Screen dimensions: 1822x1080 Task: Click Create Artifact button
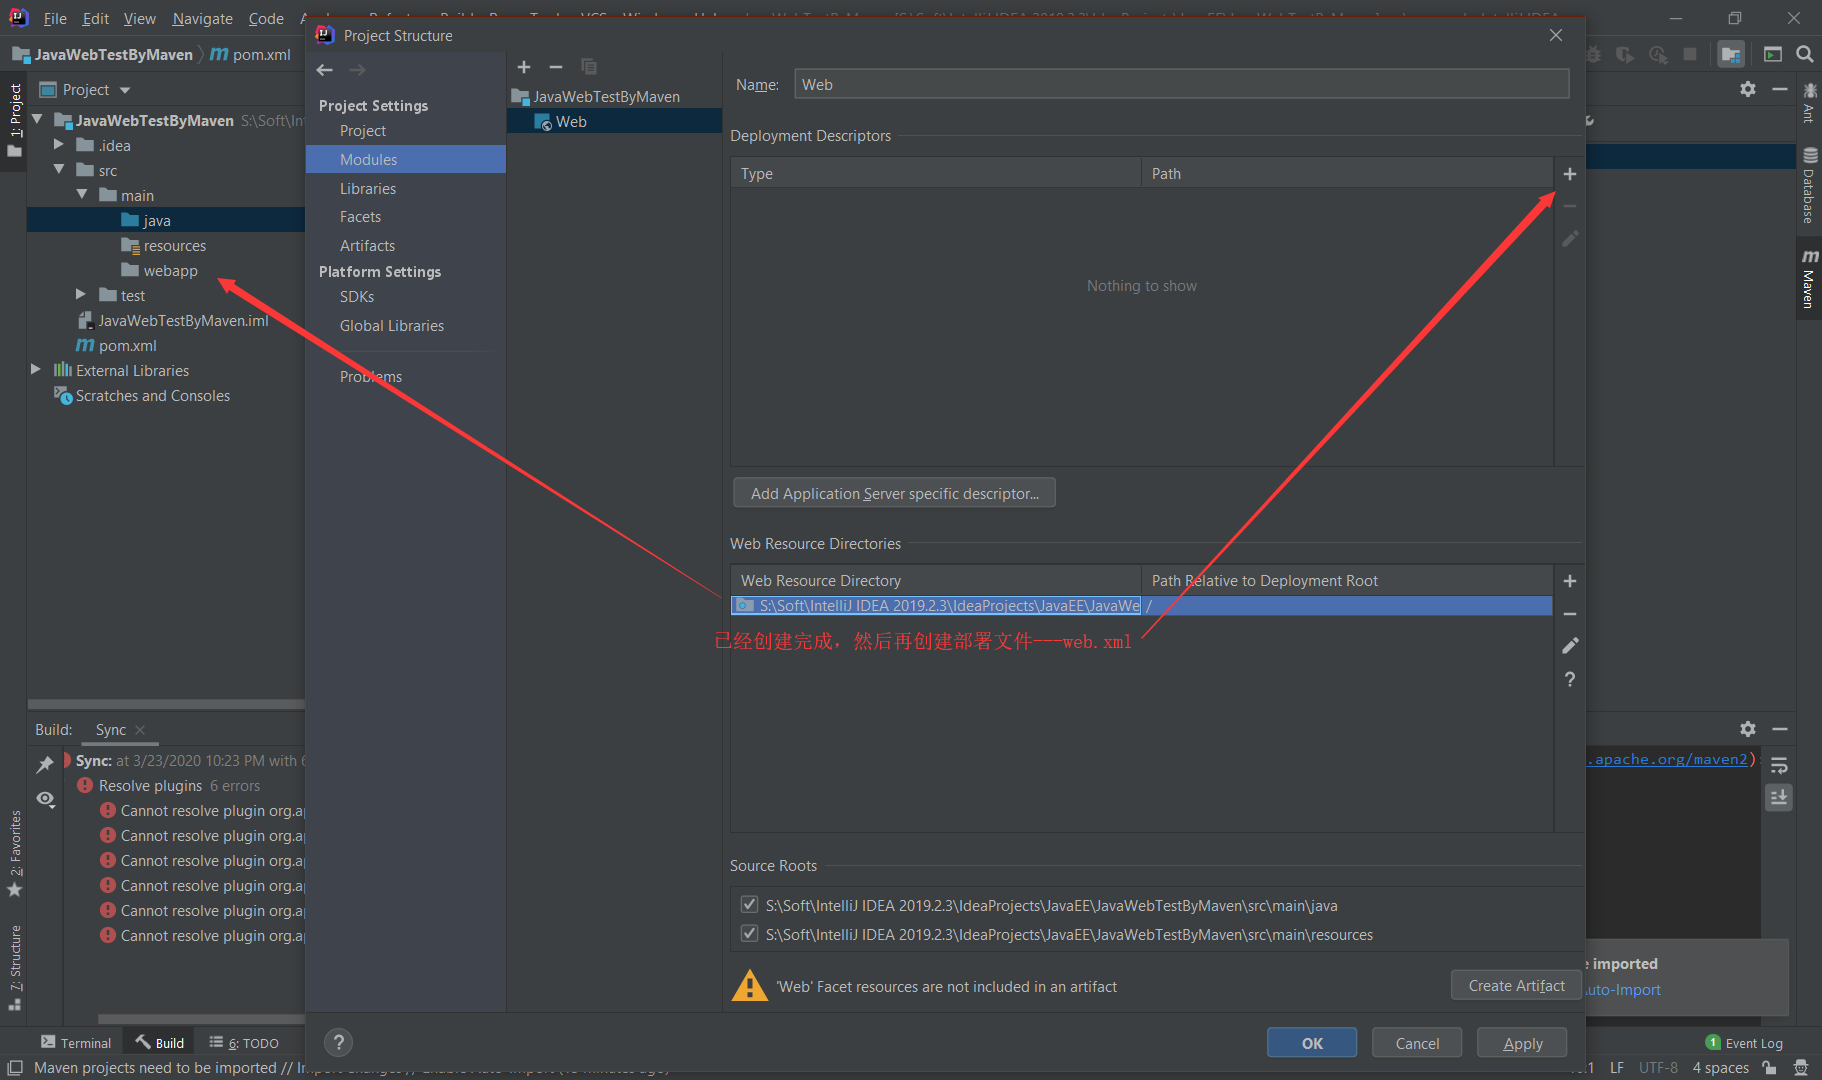(x=1516, y=985)
